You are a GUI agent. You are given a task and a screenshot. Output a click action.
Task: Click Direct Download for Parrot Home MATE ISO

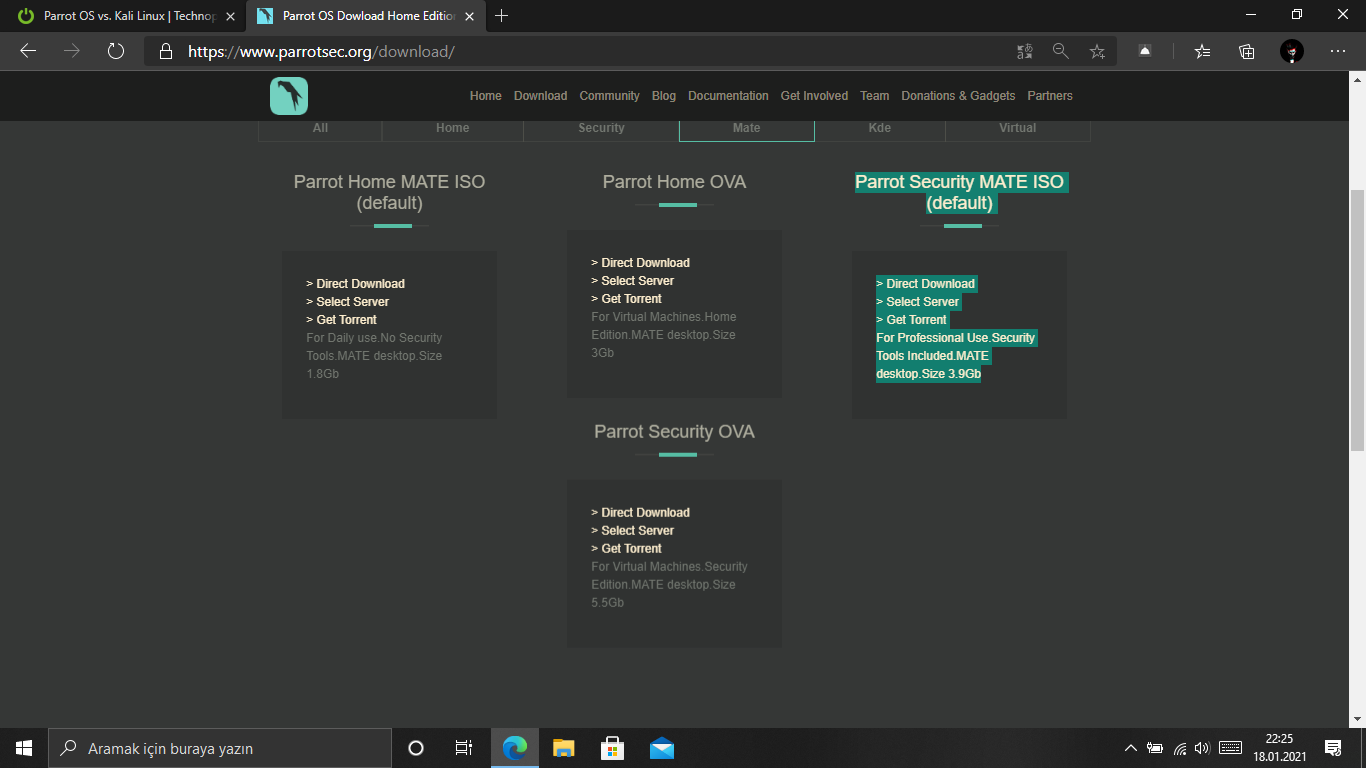[356, 284]
